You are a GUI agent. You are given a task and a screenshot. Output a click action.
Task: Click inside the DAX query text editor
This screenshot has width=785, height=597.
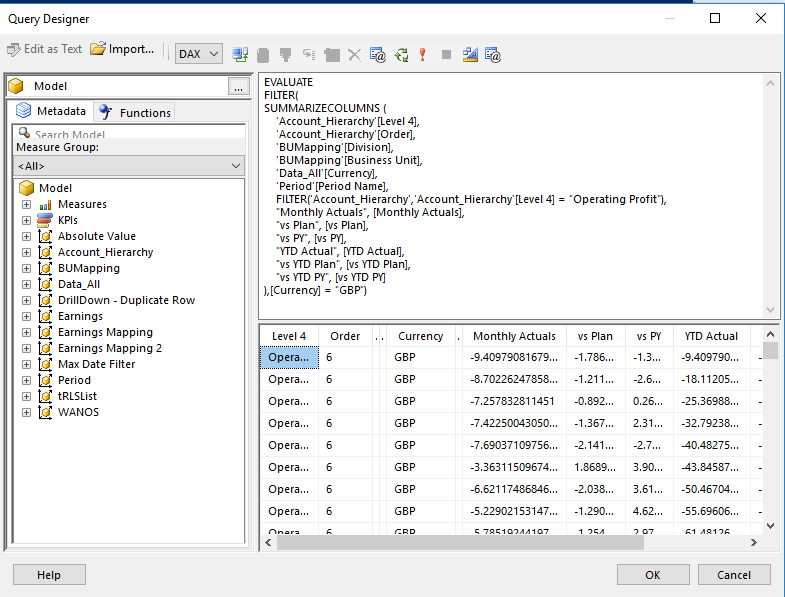tap(511, 195)
